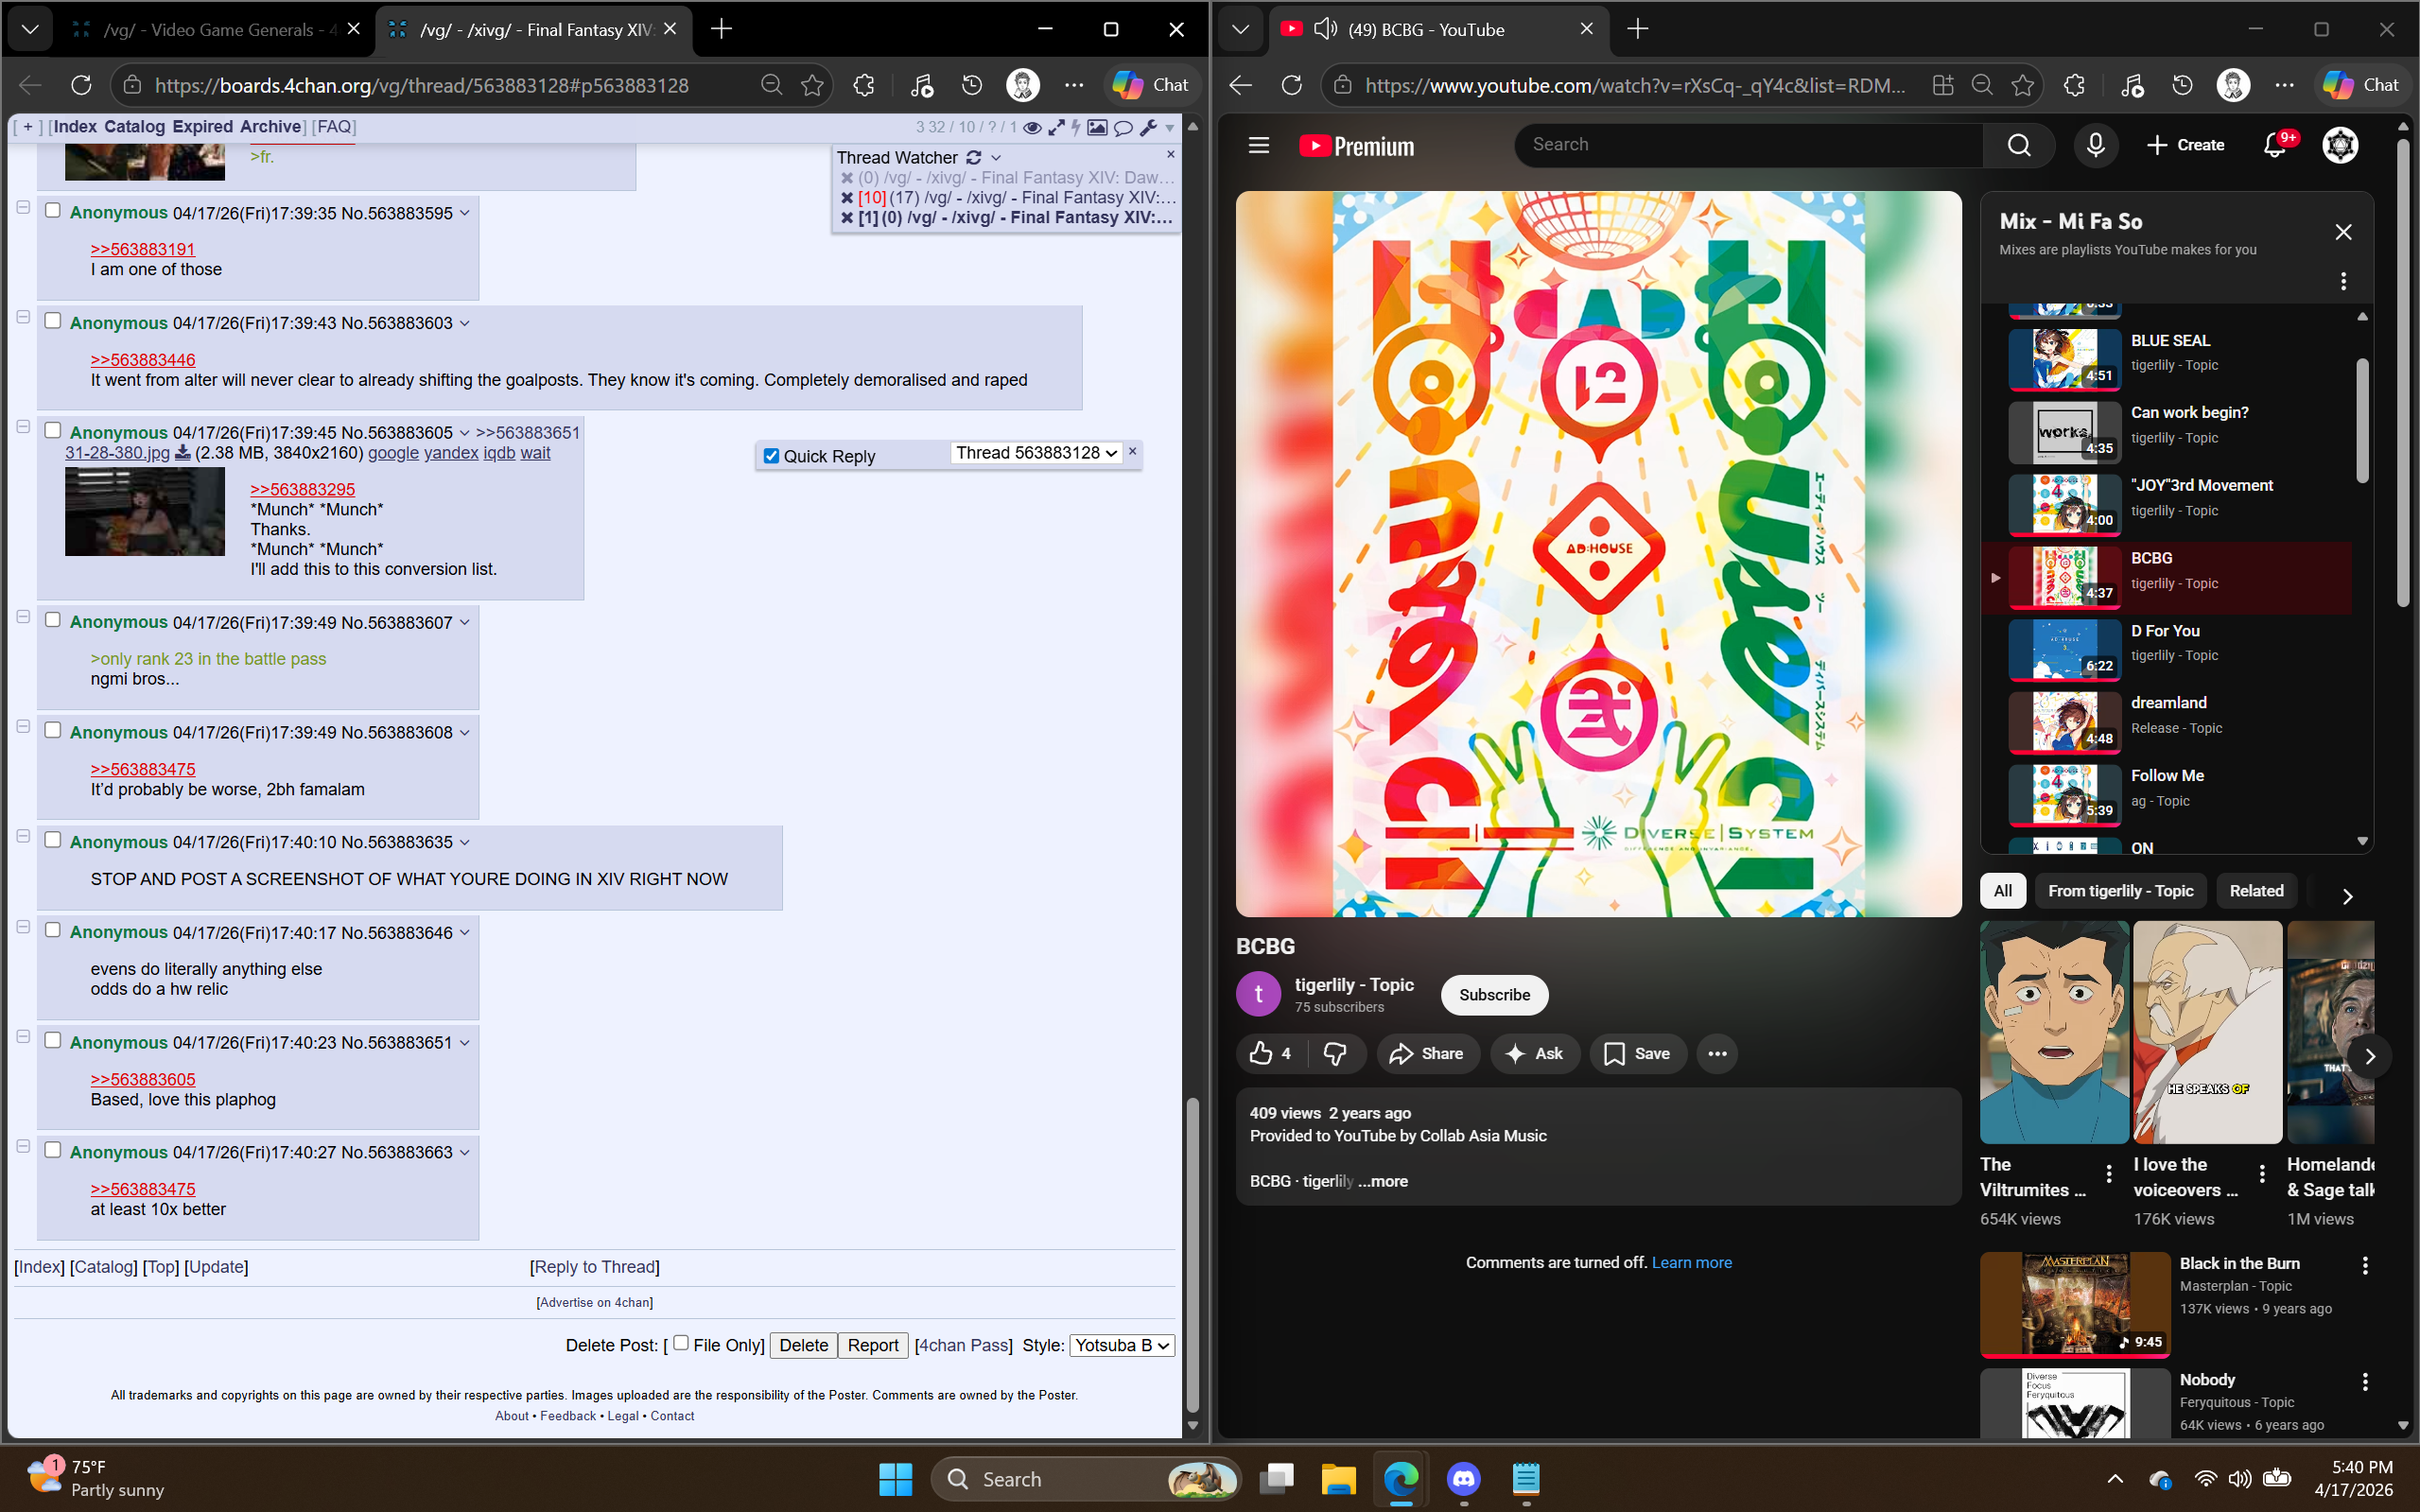Screen dimensions: 2420x1512
Task: Check the post No.563883635 checkbox
Action: (53, 840)
